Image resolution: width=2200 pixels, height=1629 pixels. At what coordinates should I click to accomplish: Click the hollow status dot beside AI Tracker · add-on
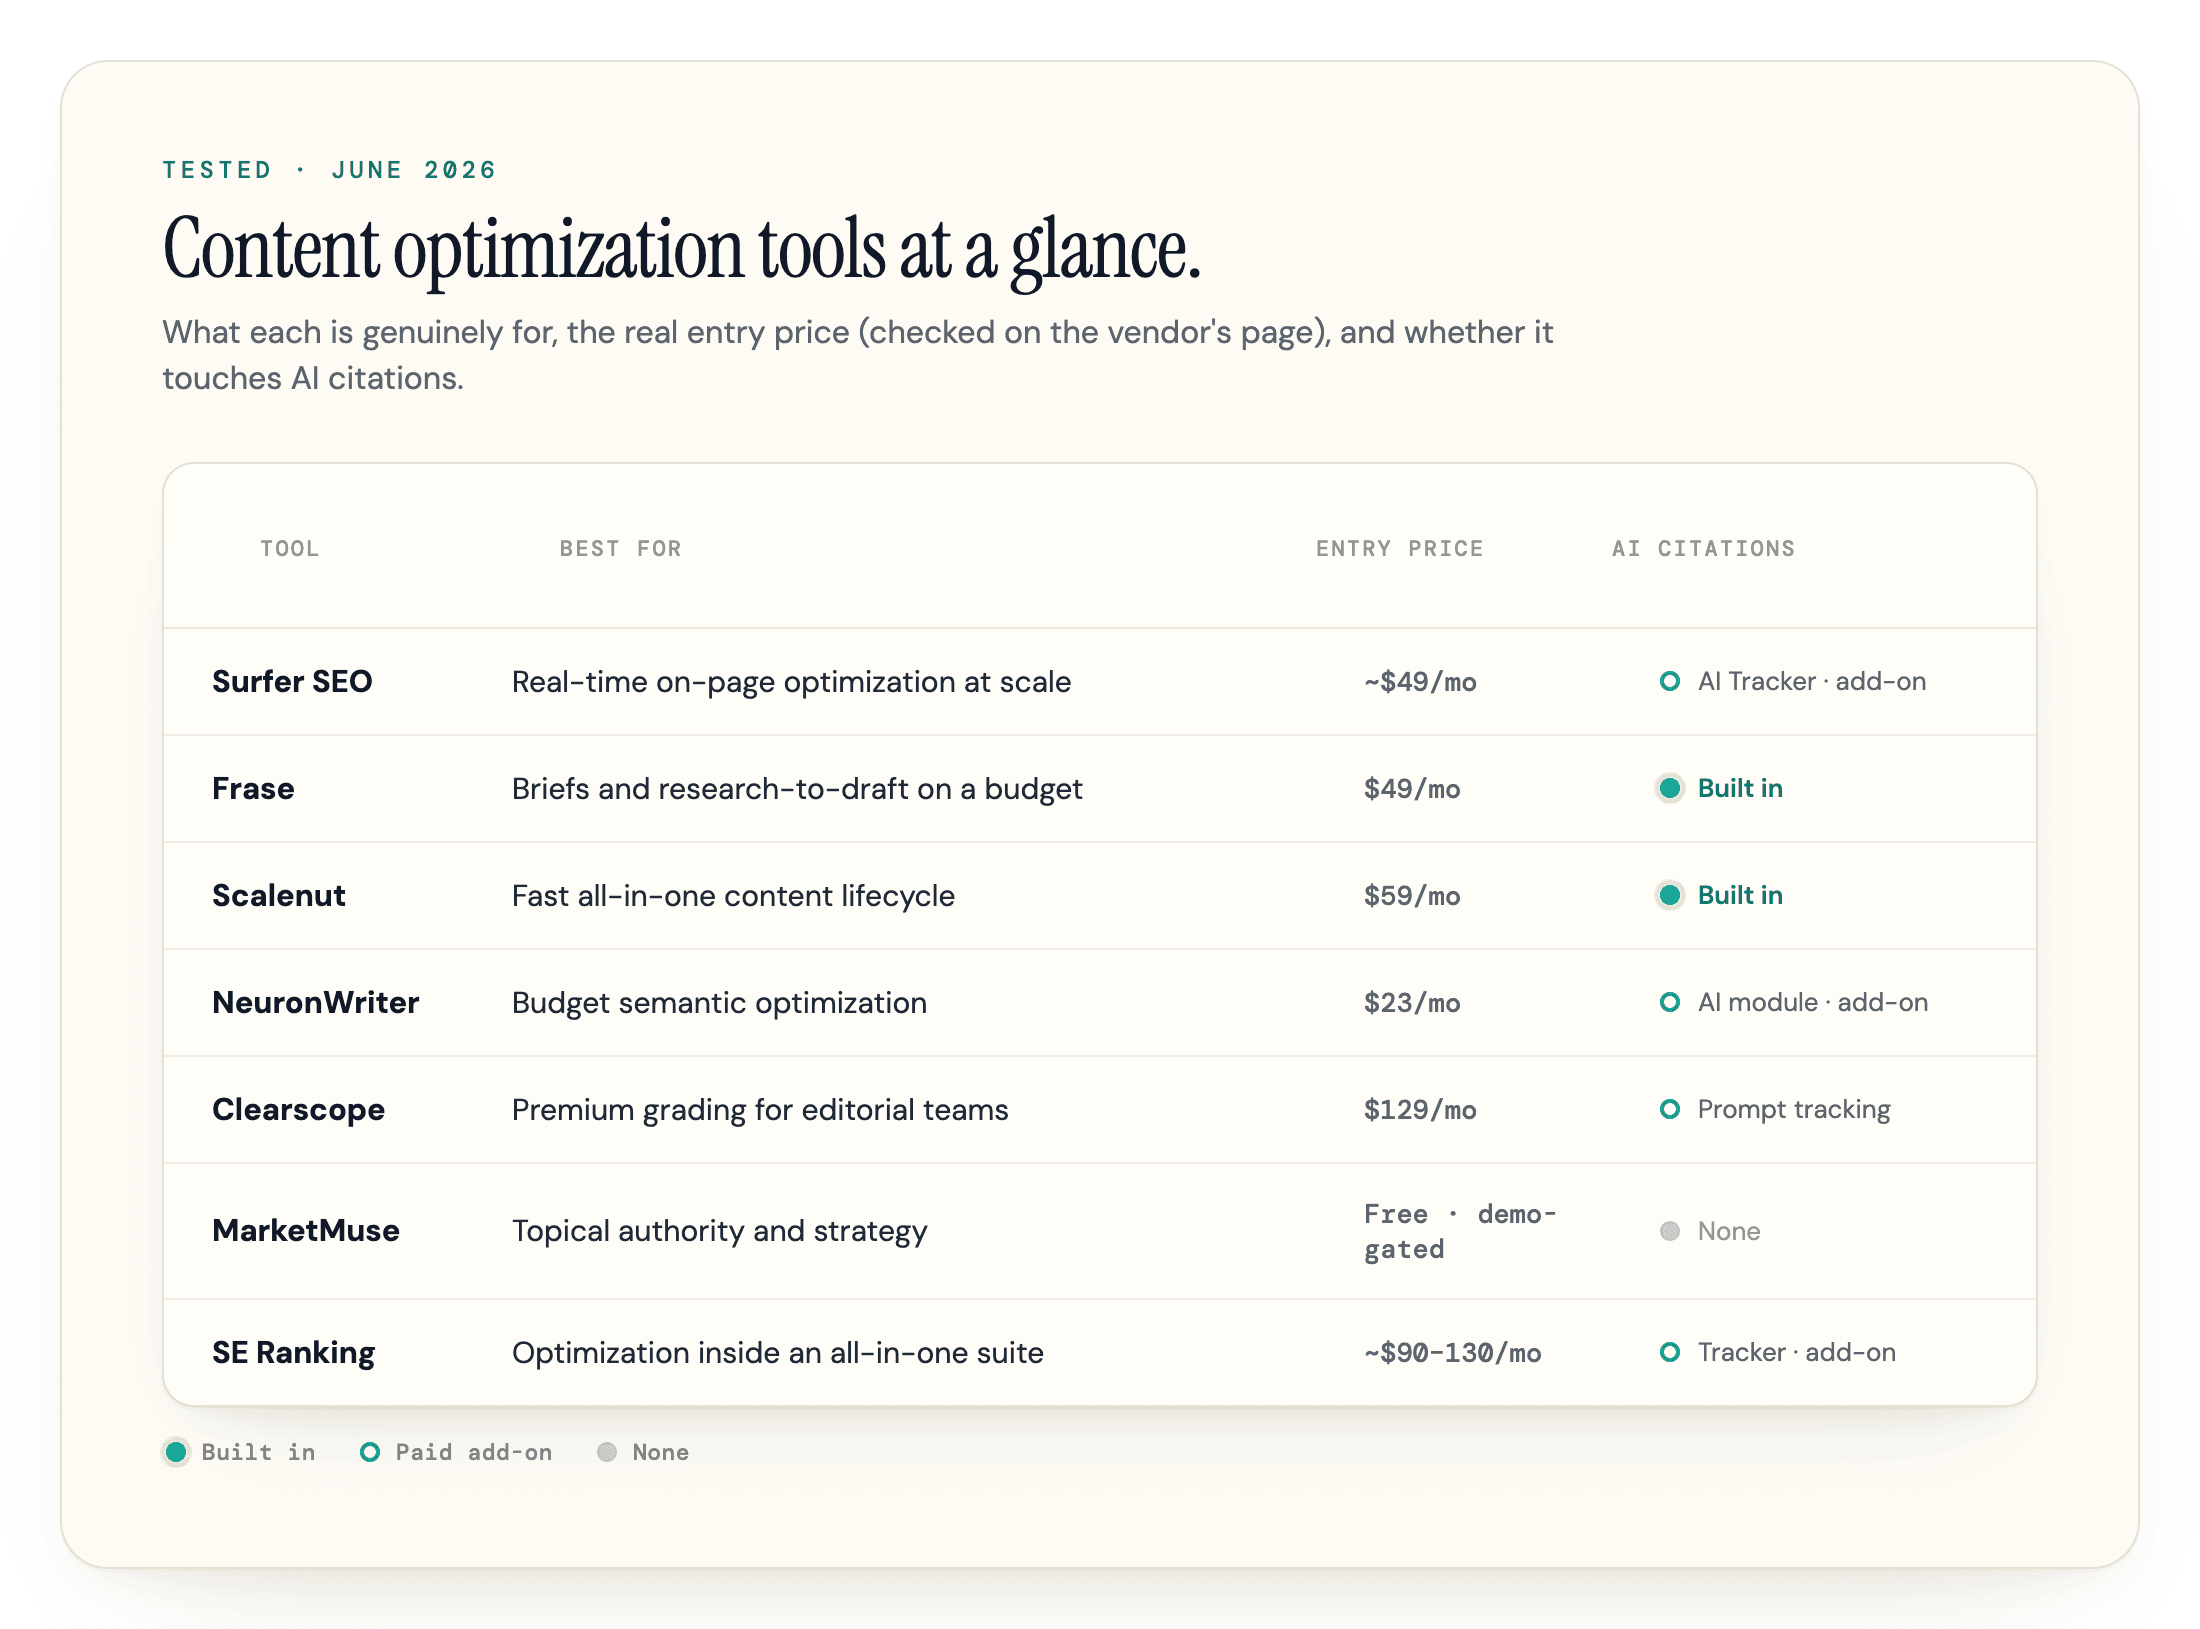coord(1669,682)
